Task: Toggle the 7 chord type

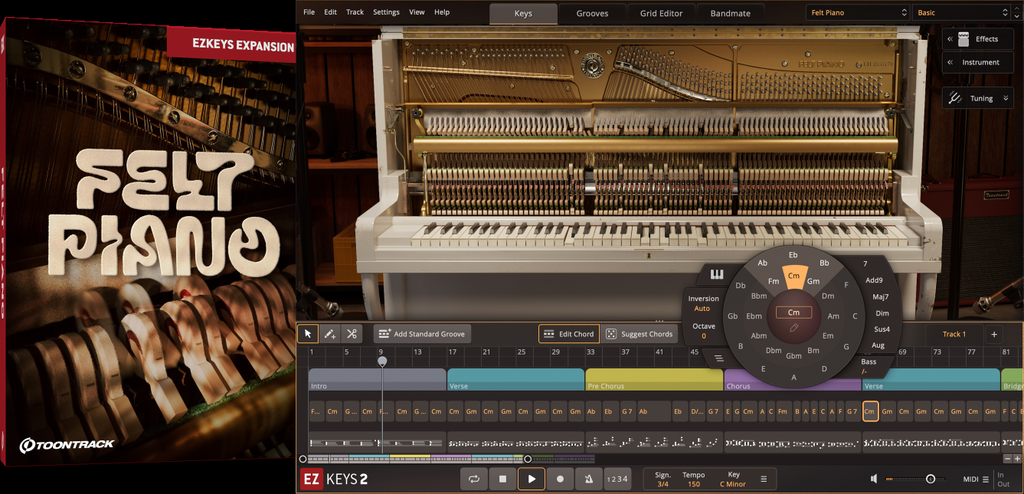Action: point(865,263)
